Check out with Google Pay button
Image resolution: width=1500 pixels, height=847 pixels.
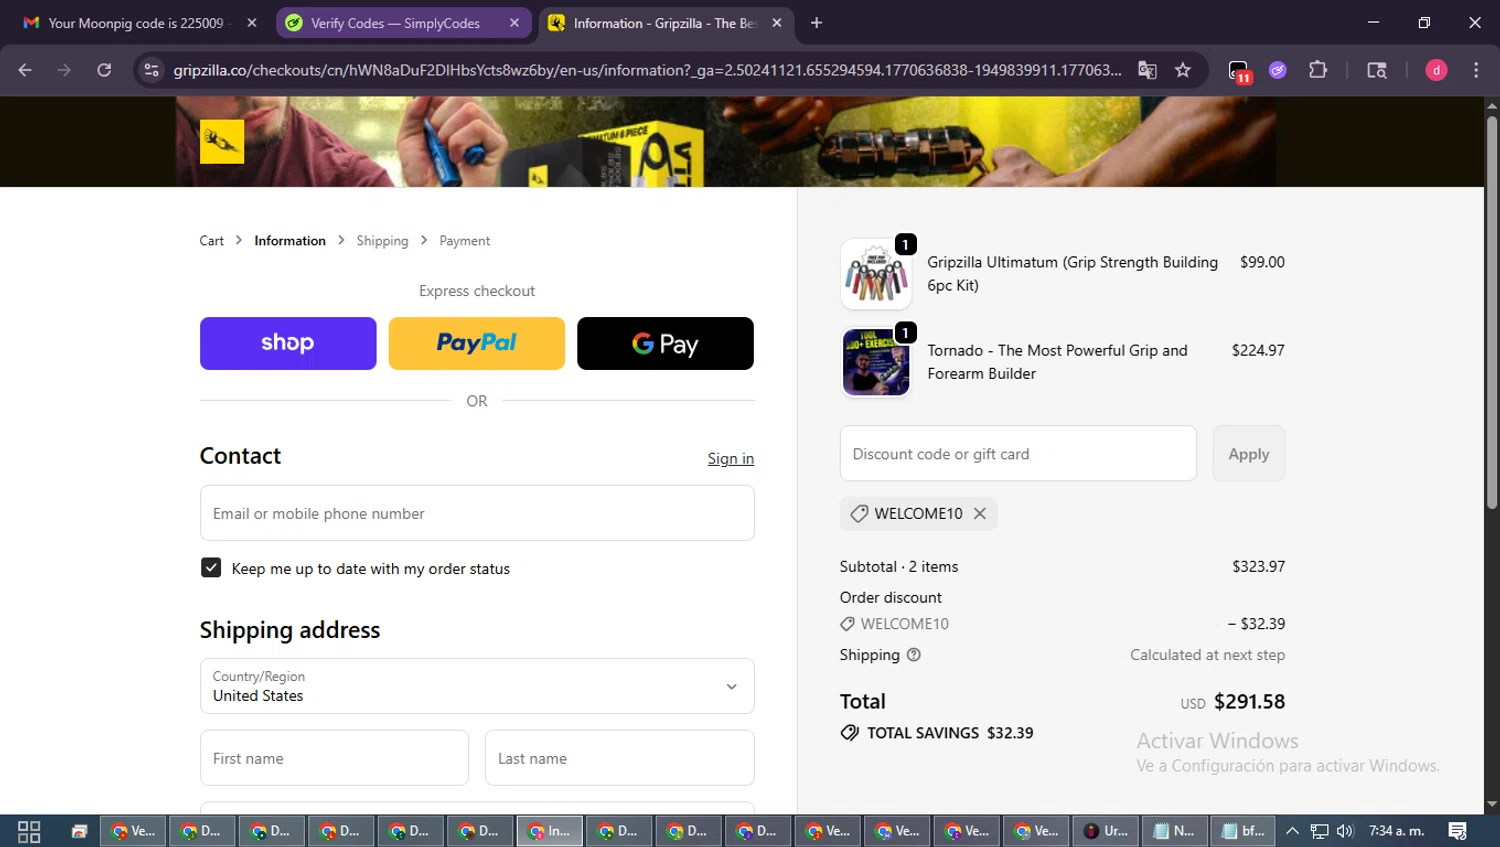point(665,343)
